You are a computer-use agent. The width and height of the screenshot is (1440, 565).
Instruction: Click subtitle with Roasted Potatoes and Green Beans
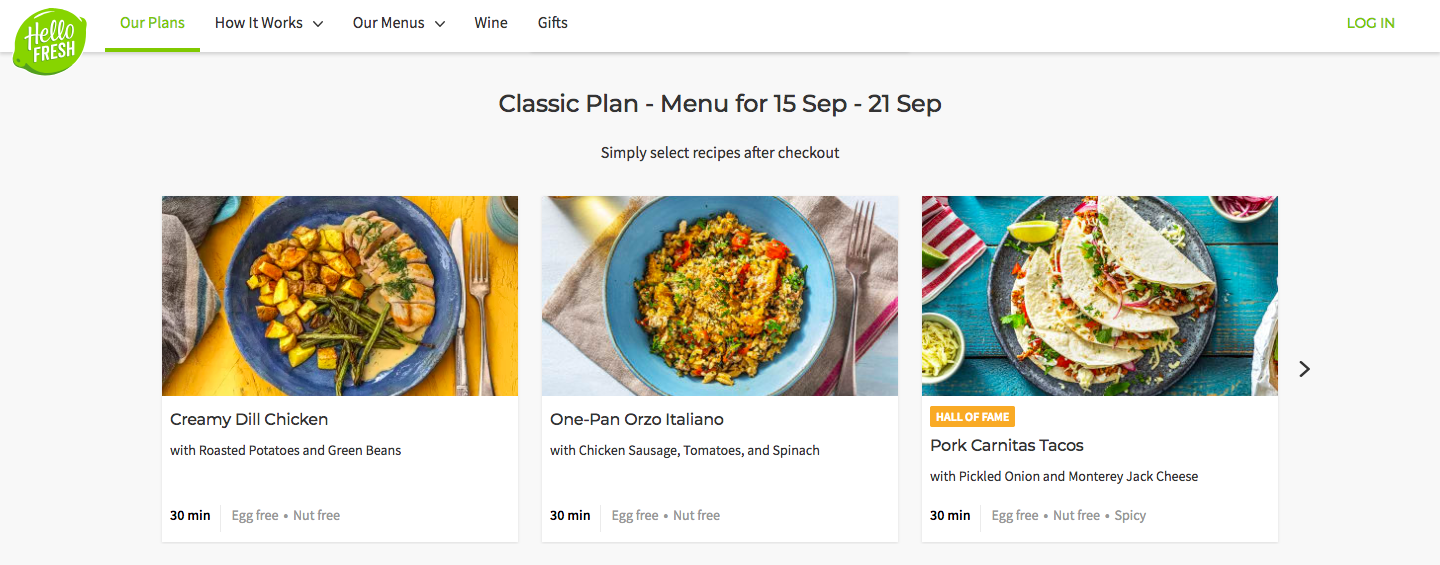(286, 451)
